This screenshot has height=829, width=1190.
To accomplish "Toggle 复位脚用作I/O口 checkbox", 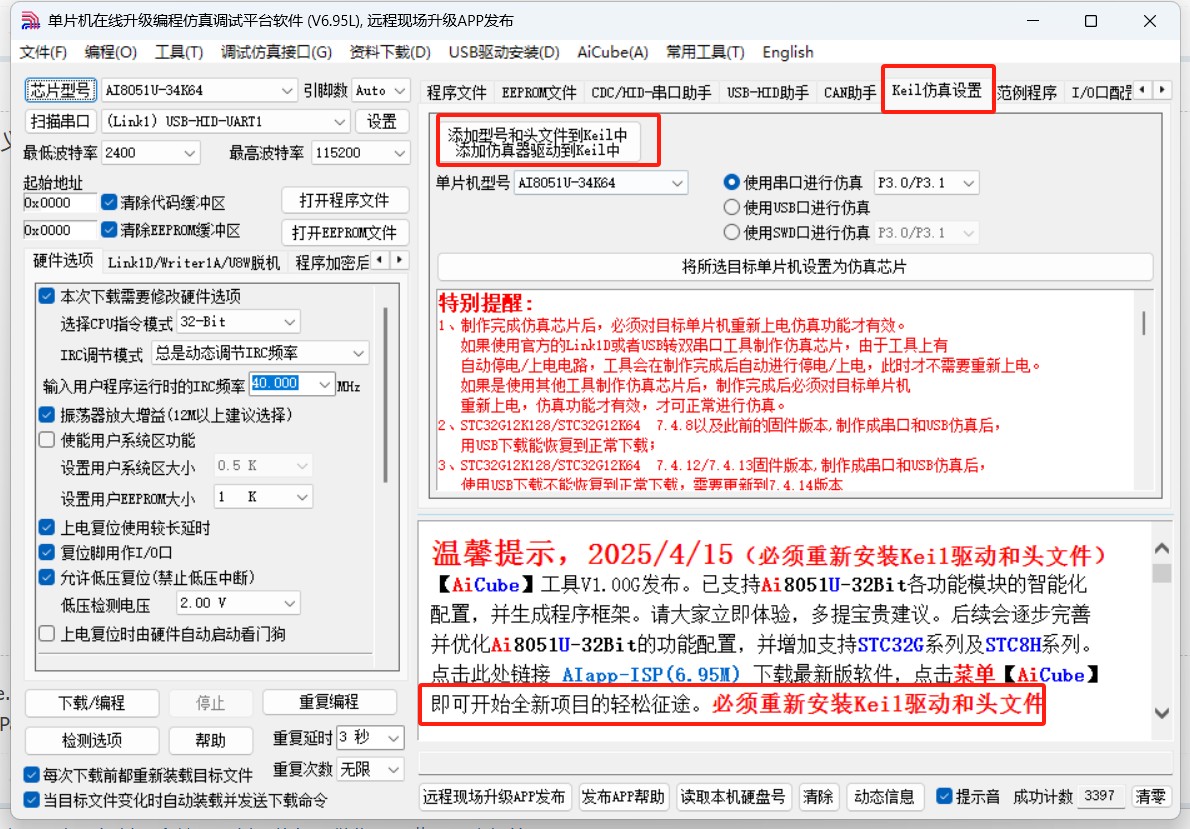I will coord(46,553).
